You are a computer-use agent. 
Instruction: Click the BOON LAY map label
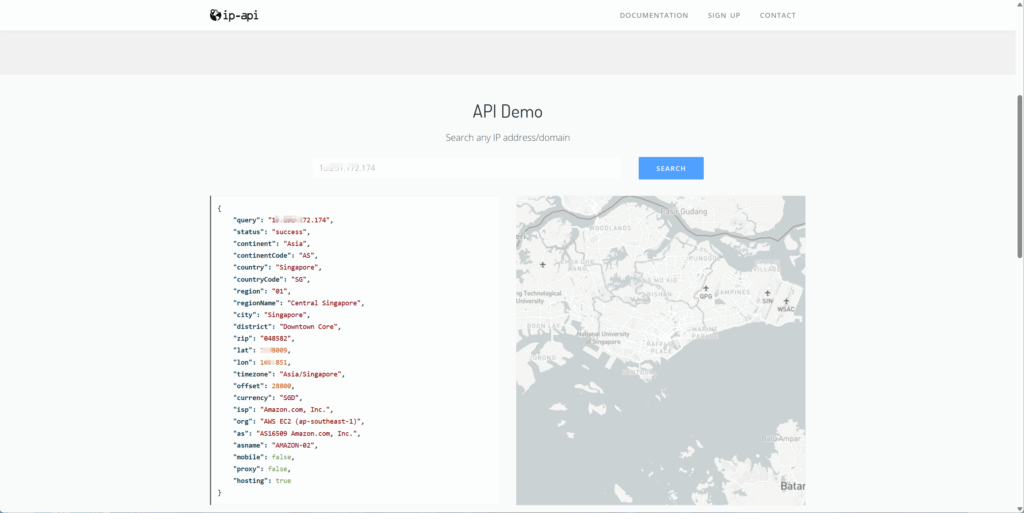point(543,326)
